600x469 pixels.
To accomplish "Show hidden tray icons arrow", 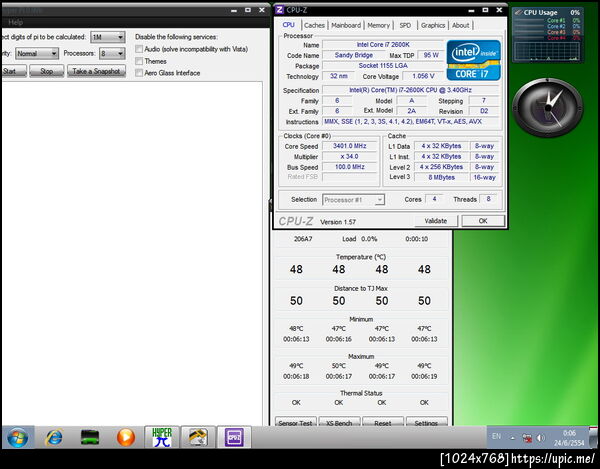I will [512, 438].
